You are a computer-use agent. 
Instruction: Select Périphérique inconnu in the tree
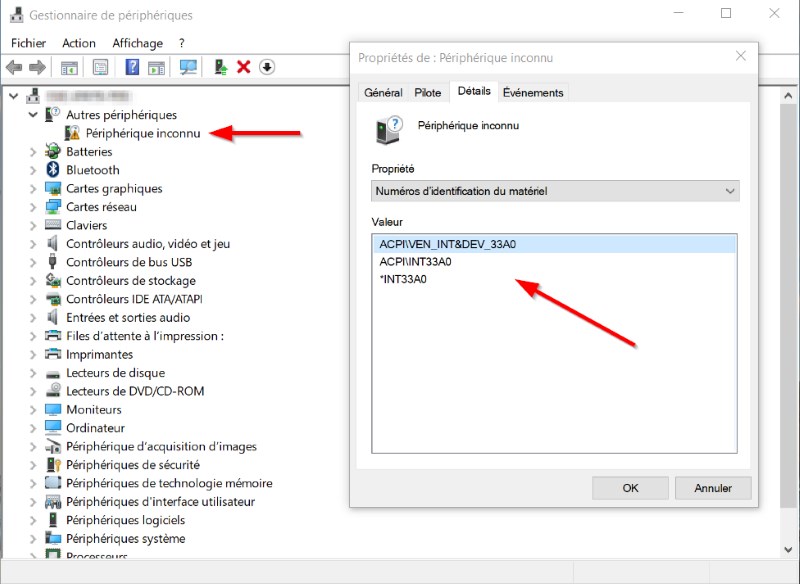point(143,133)
